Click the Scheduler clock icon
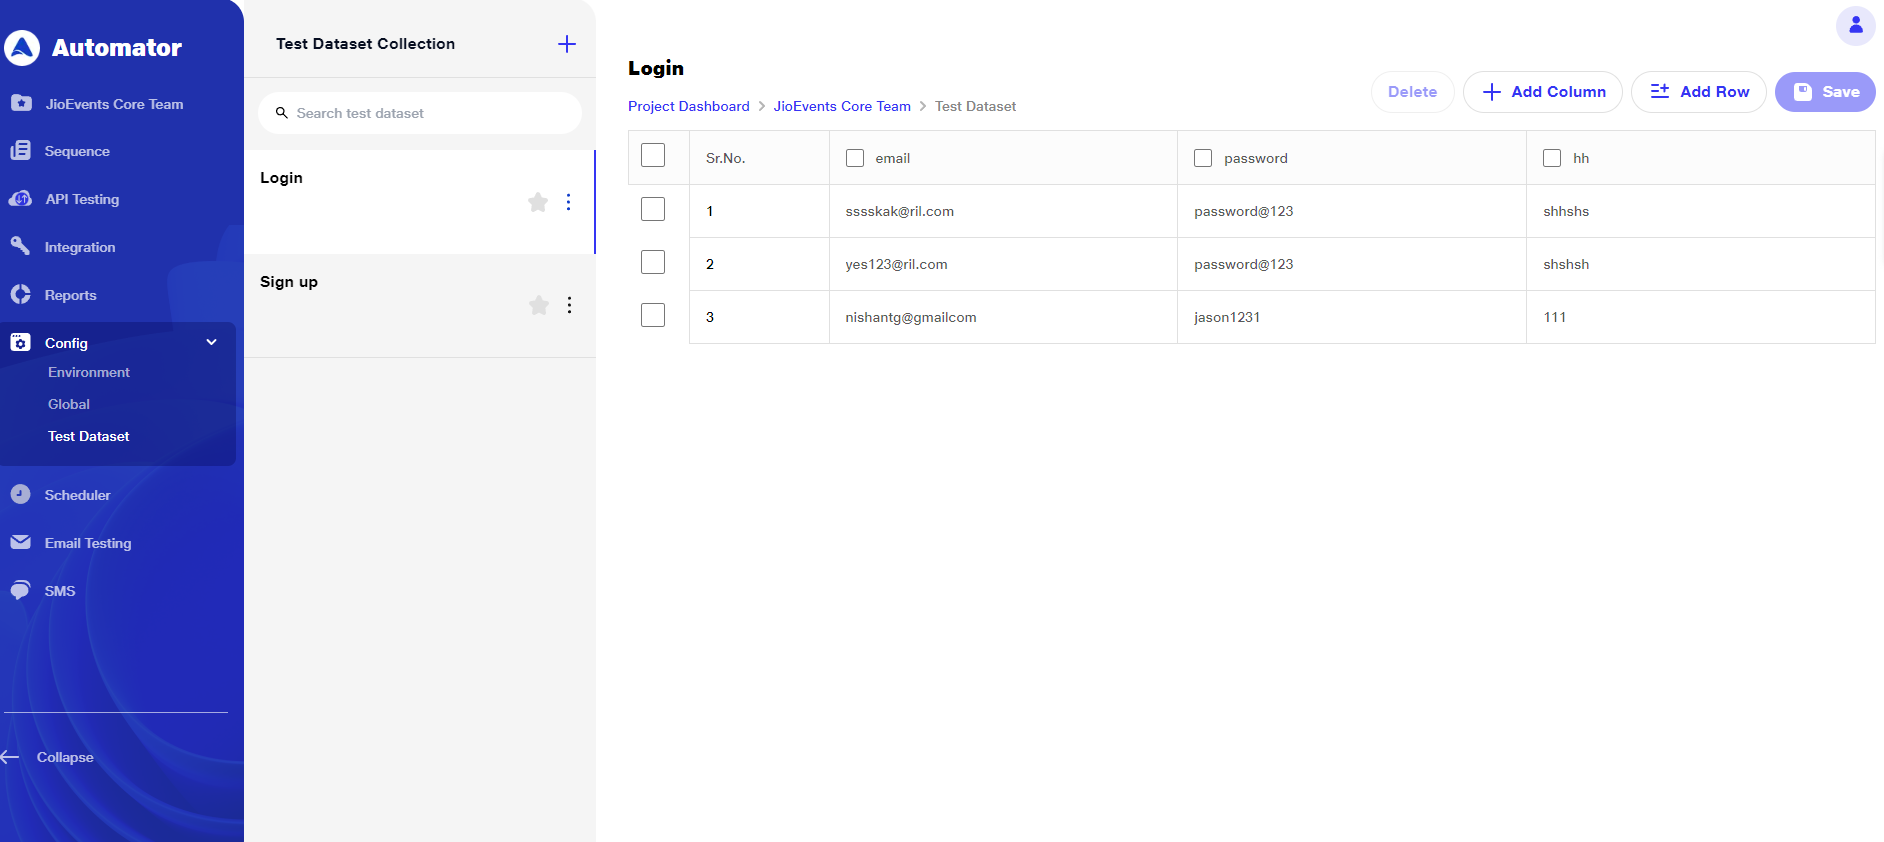The image size is (1884, 842). tap(20, 494)
